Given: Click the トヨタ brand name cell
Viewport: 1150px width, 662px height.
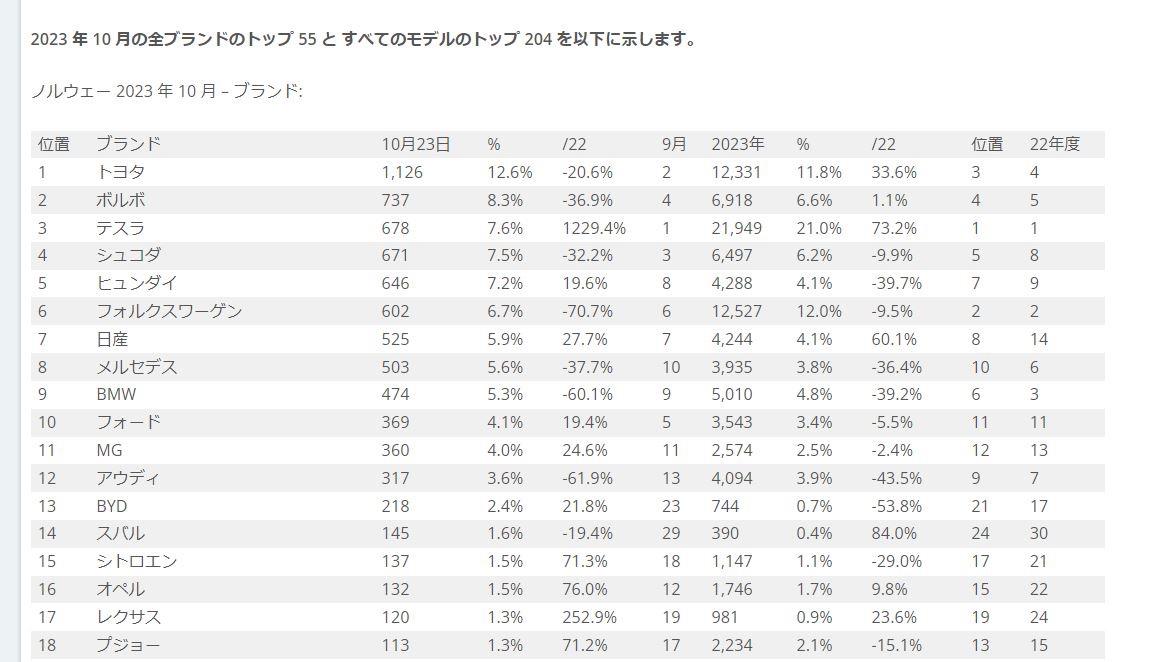Looking at the screenshot, I should [121, 172].
